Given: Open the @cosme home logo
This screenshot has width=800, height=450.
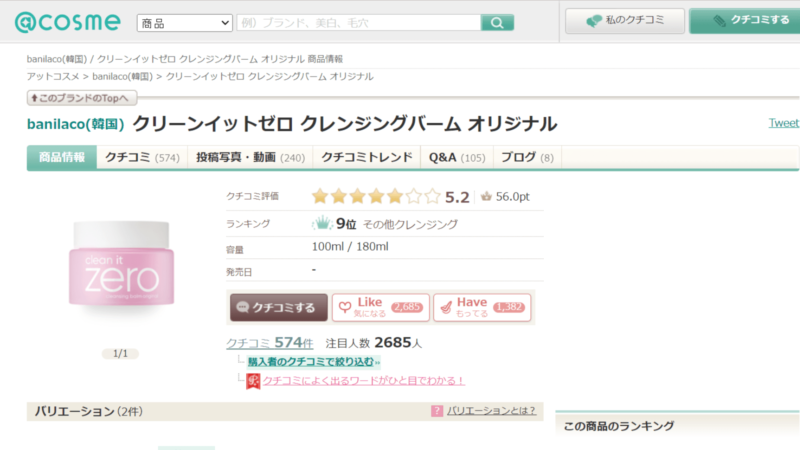Looking at the screenshot, I should pos(67,22).
